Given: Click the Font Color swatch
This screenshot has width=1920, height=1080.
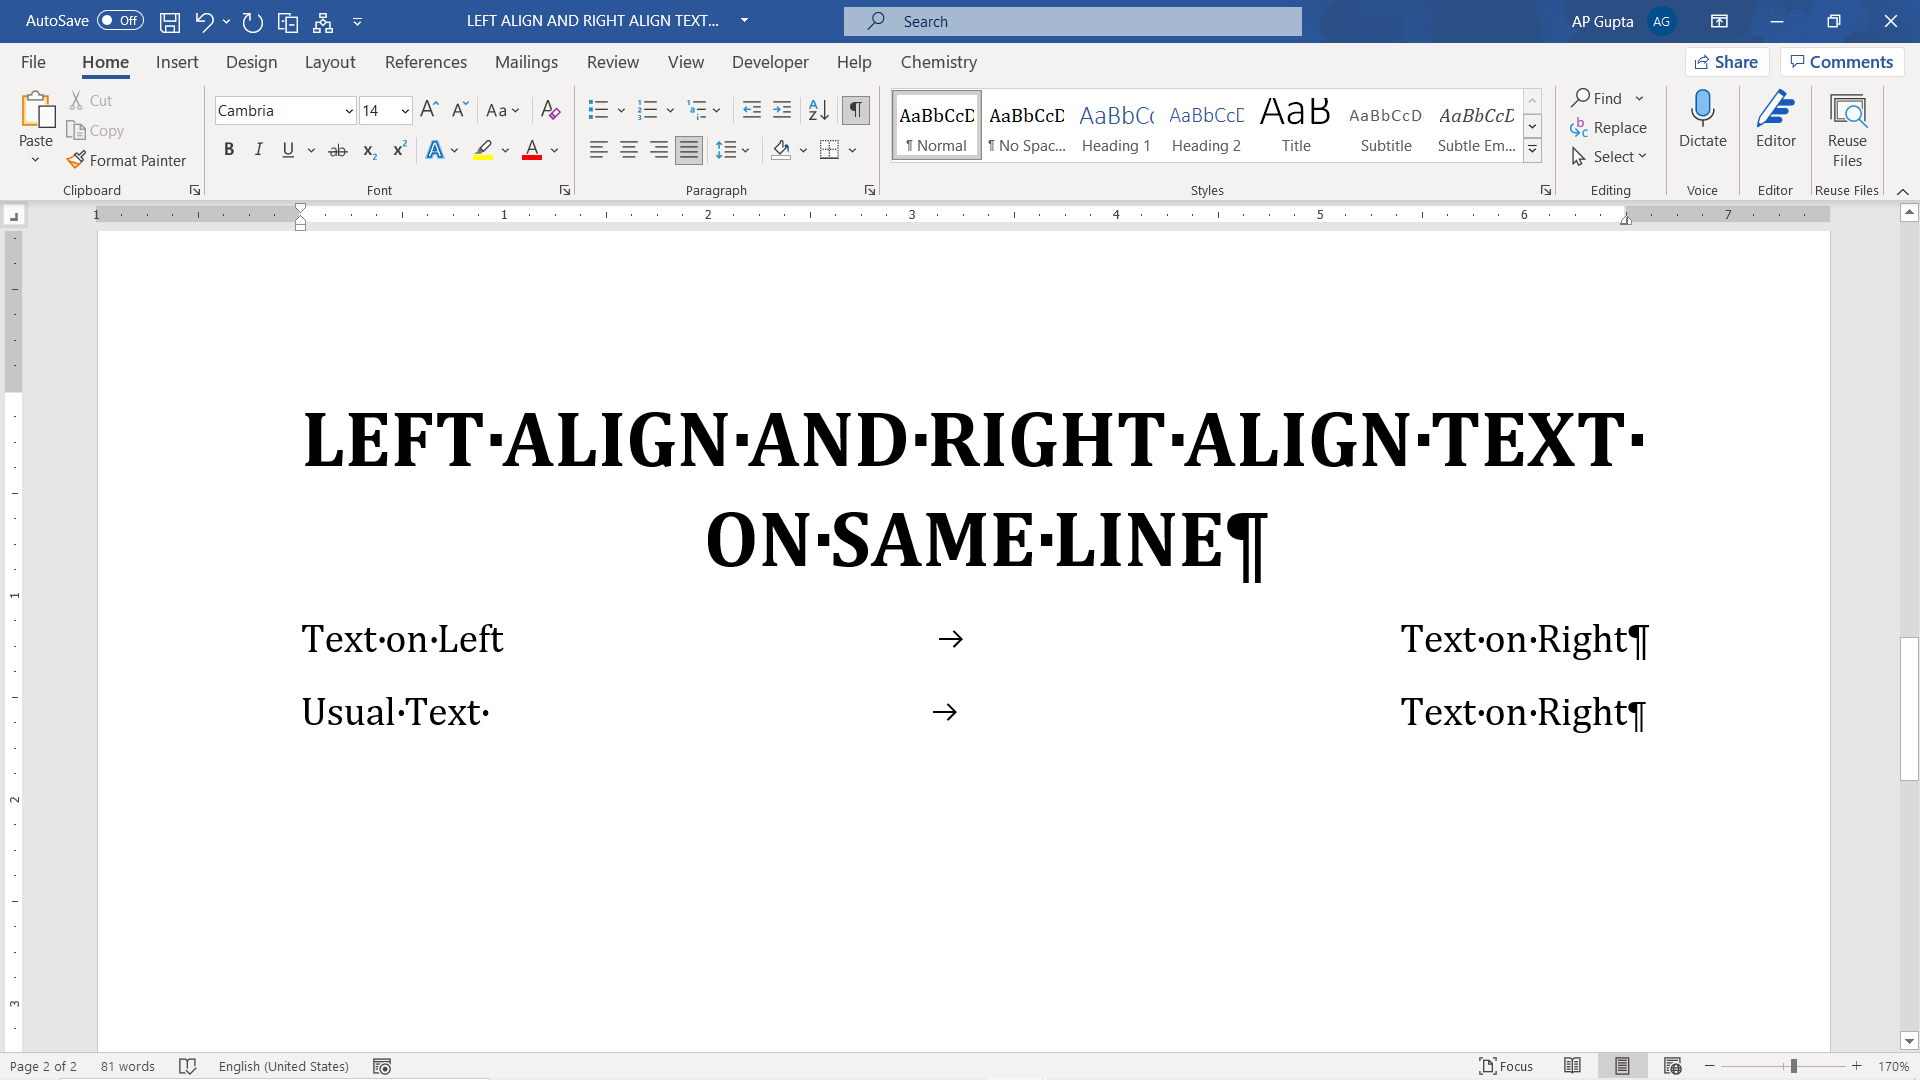Looking at the screenshot, I should tap(533, 158).
